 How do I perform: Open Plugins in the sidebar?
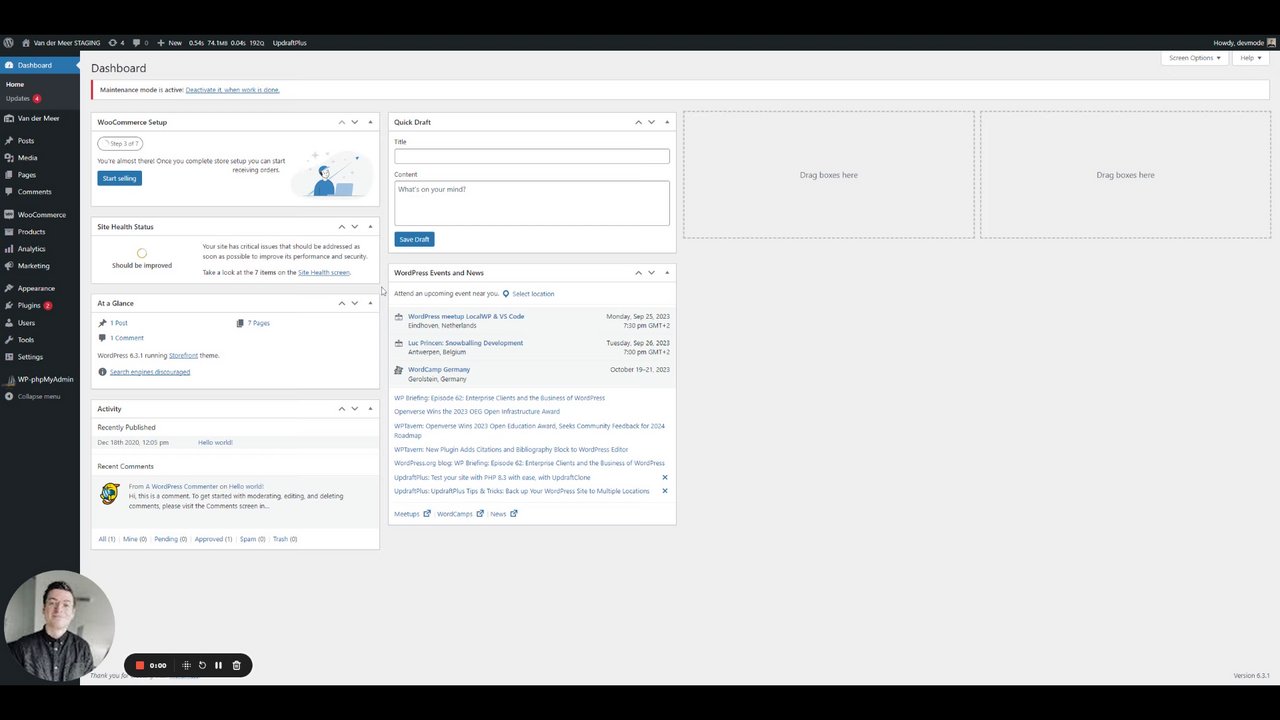click(x=29, y=305)
